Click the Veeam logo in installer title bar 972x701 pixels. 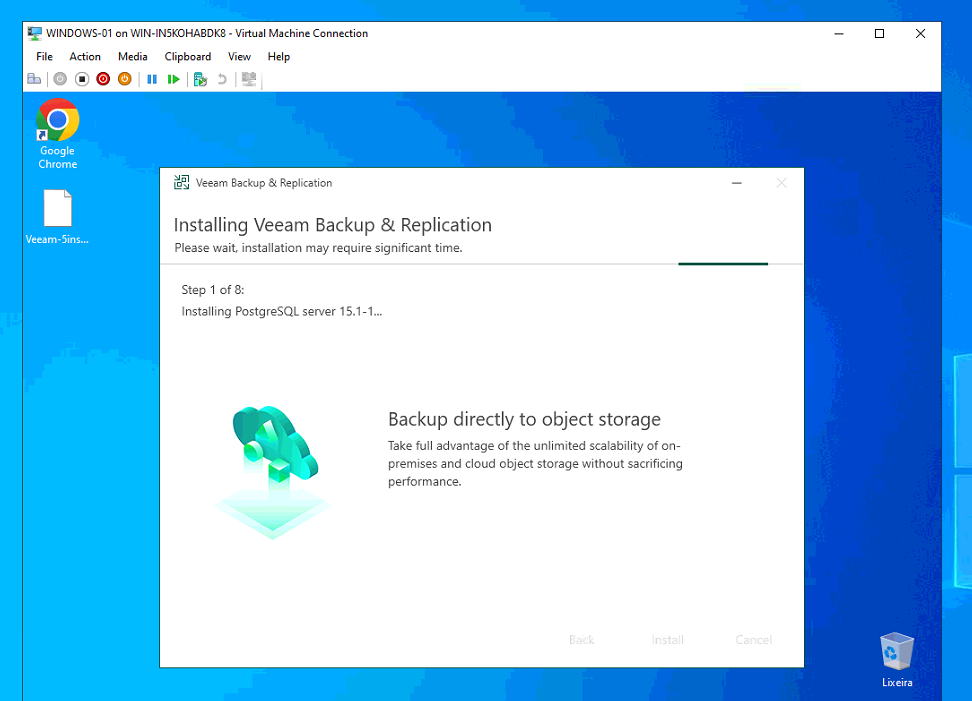tap(182, 182)
